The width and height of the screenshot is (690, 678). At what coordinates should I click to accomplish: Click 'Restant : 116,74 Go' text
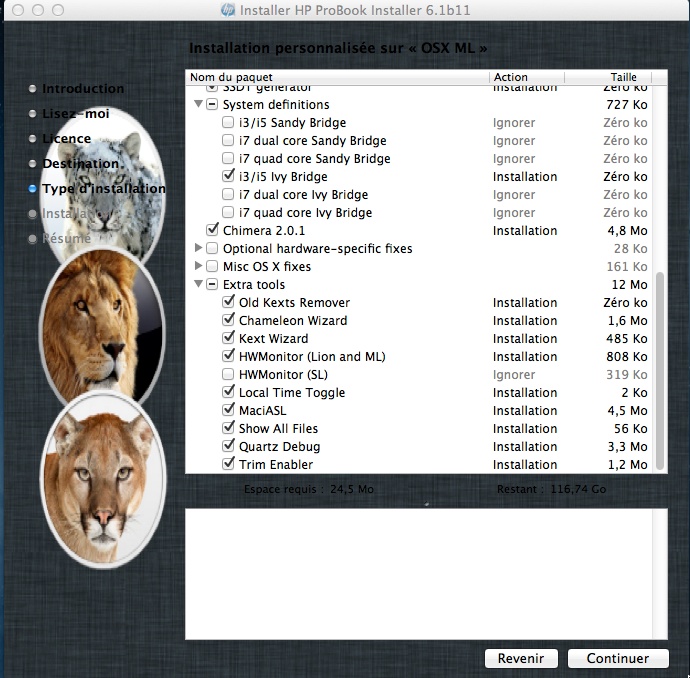click(x=551, y=489)
